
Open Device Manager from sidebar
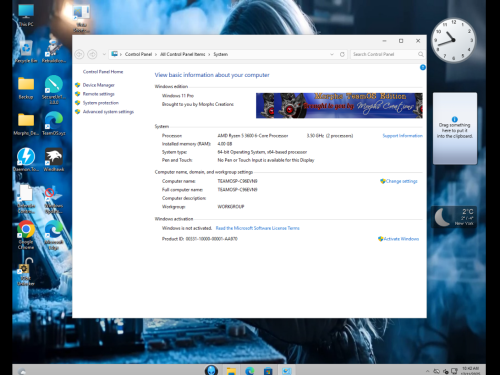[98, 85]
